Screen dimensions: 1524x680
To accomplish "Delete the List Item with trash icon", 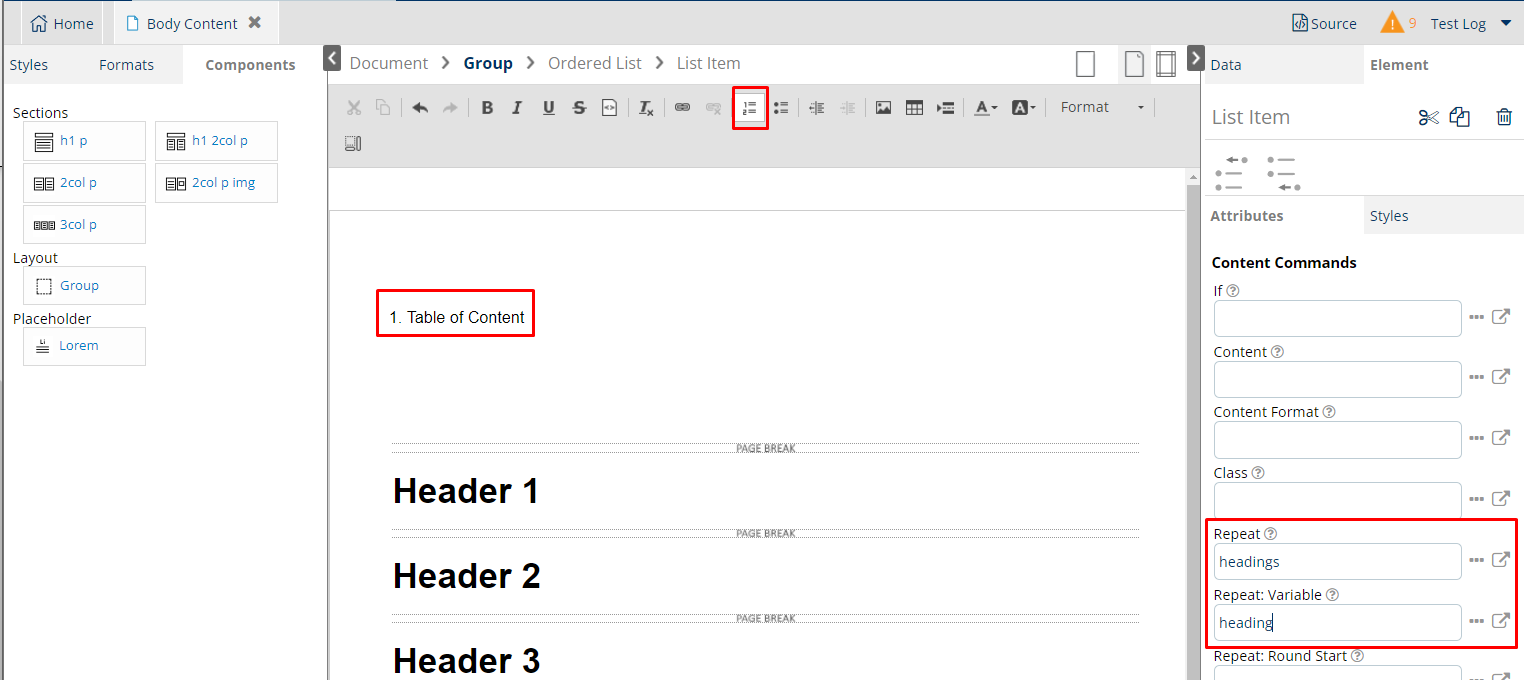I will coord(1504,117).
